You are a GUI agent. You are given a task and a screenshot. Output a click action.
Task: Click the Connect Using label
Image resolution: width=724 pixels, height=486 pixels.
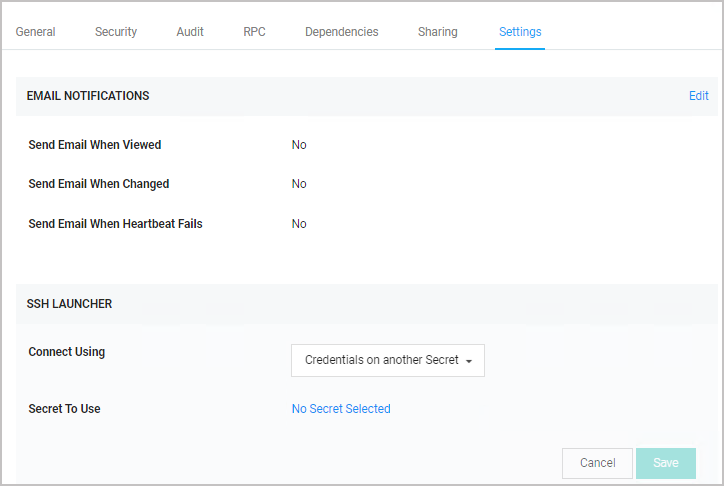coord(66,352)
